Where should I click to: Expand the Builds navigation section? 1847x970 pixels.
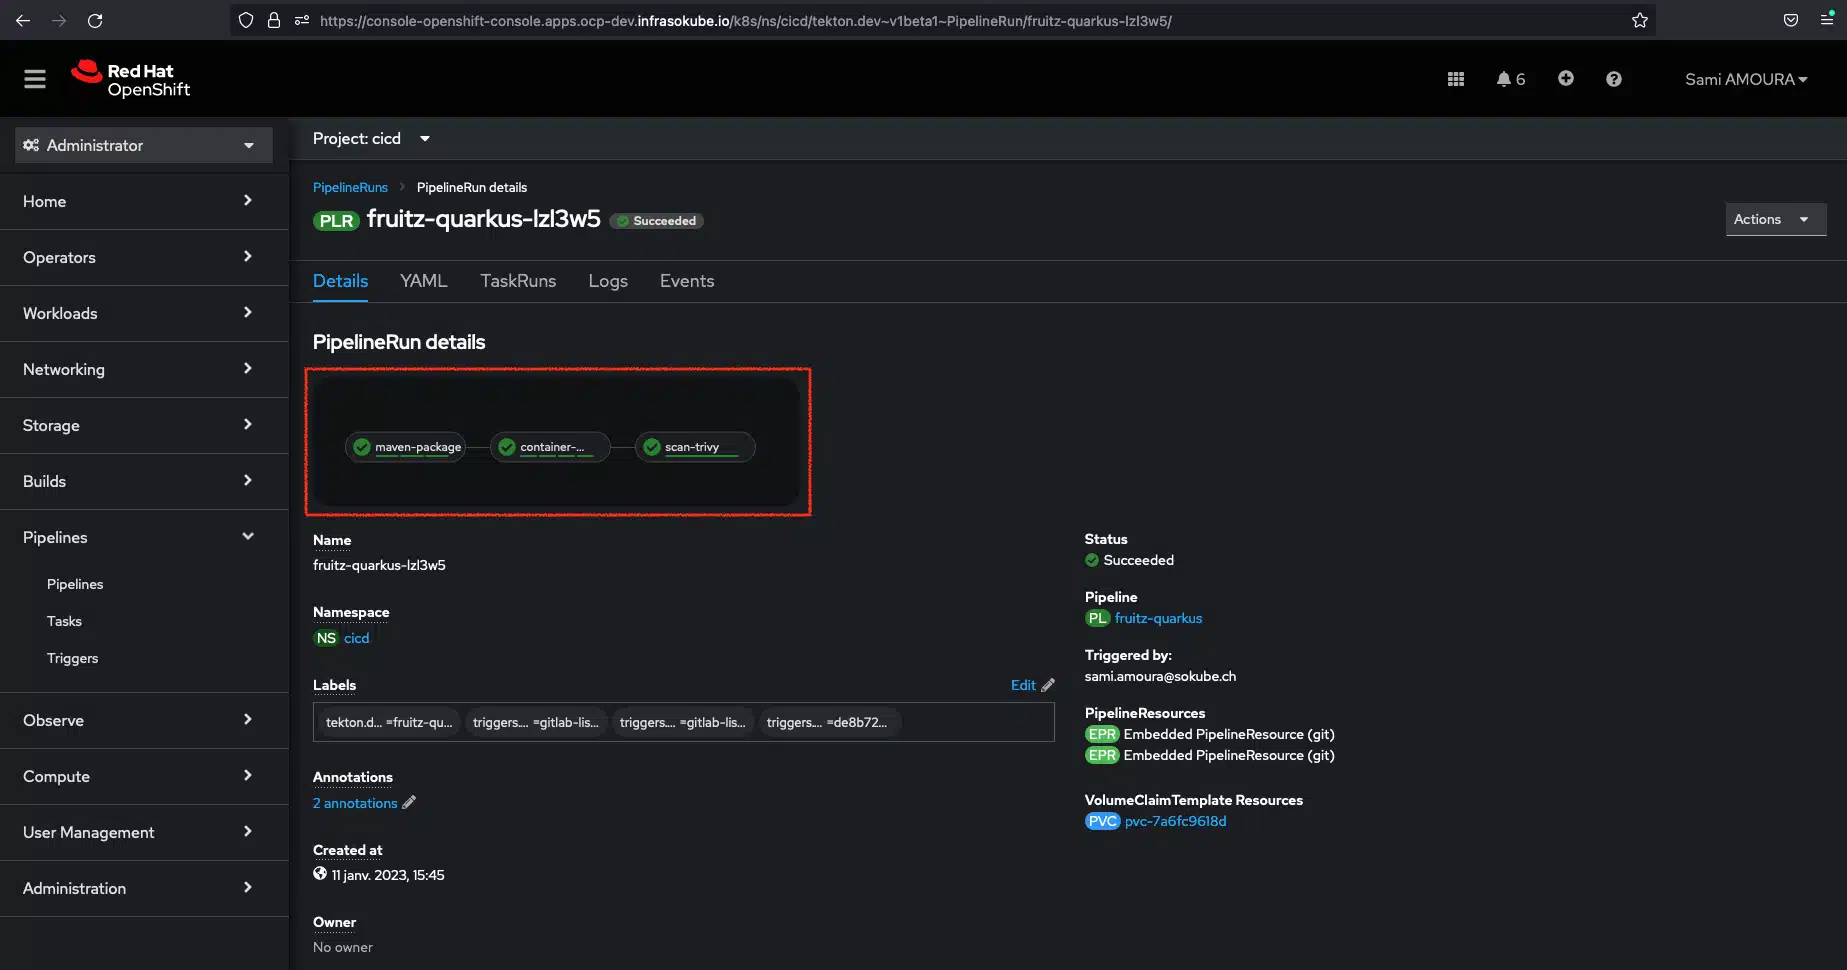pos(144,481)
